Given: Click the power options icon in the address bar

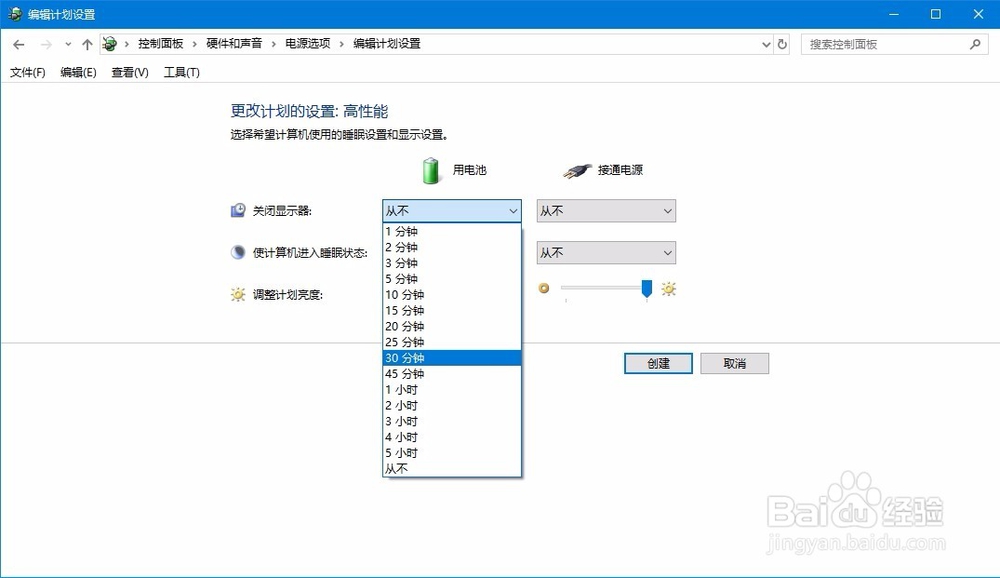Looking at the screenshot, I should [109, 44].
